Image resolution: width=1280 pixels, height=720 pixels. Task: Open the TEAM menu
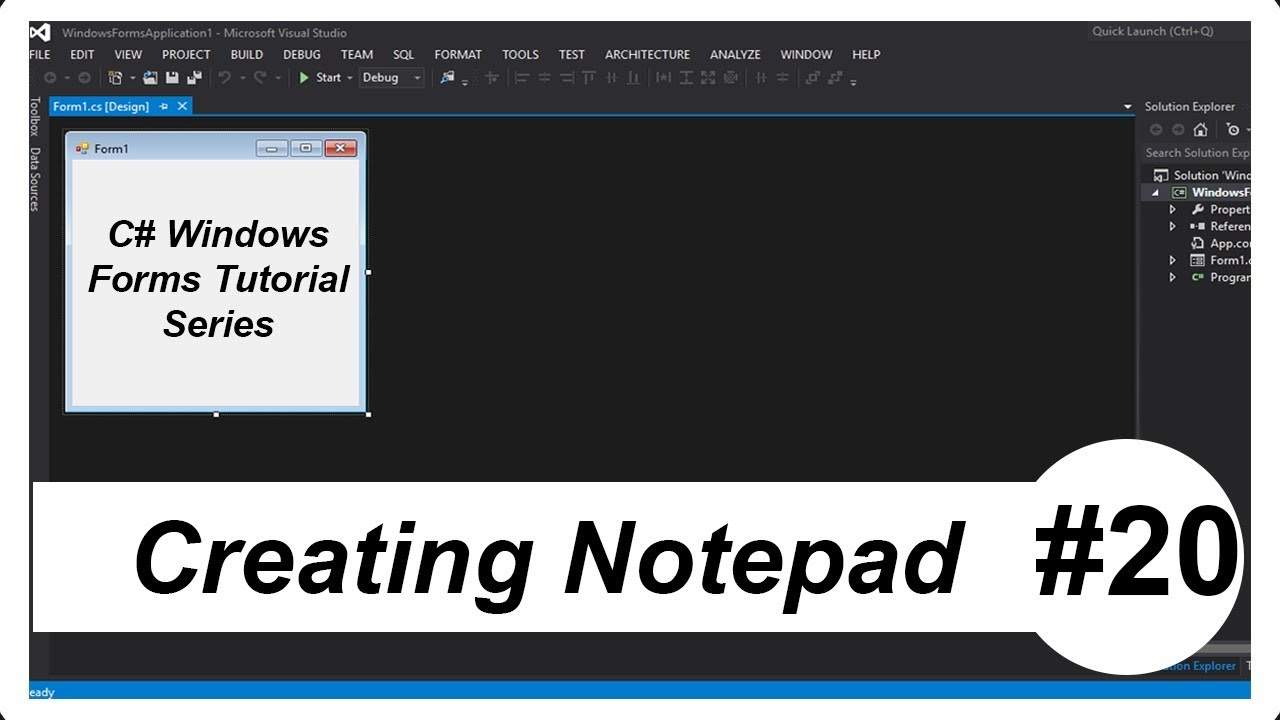click(x=356, y=54)
